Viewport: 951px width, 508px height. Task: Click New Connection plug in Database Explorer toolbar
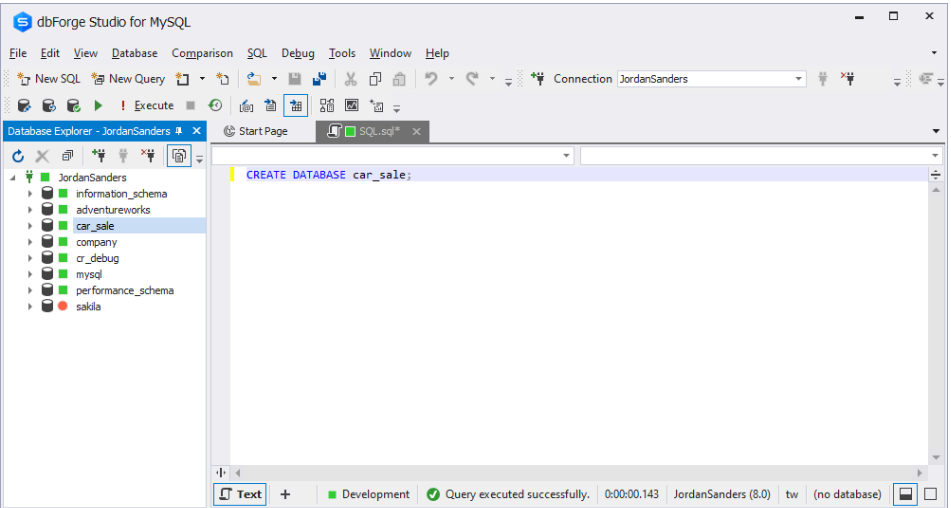click(x=98, y=156)
